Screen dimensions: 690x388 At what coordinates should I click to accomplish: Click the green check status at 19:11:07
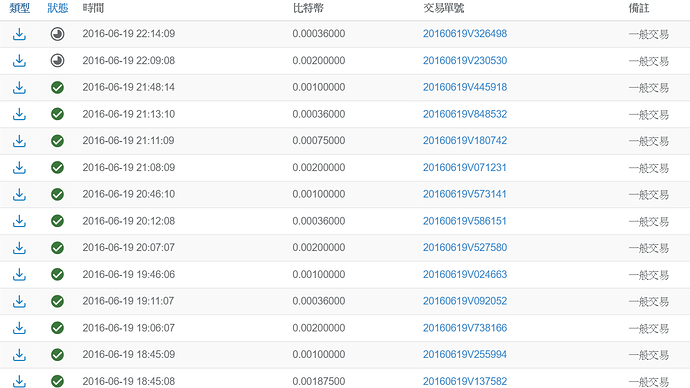pos(57,301)
